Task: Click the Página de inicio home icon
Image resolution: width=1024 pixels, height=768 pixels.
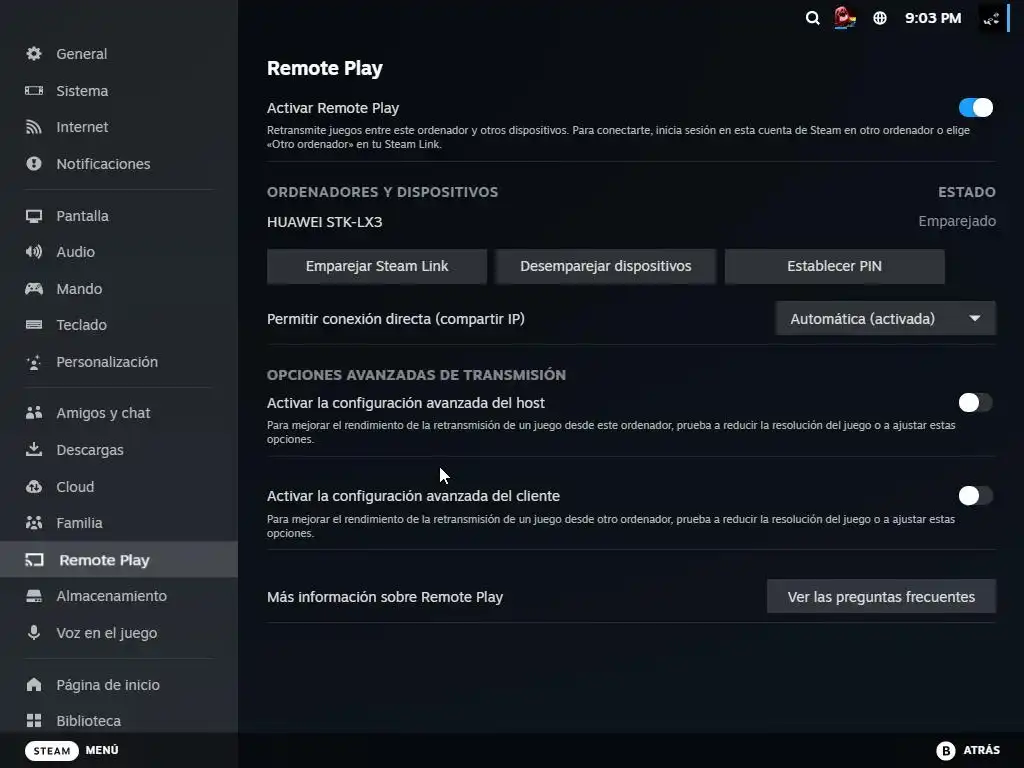Action: (x=34, y=684)
